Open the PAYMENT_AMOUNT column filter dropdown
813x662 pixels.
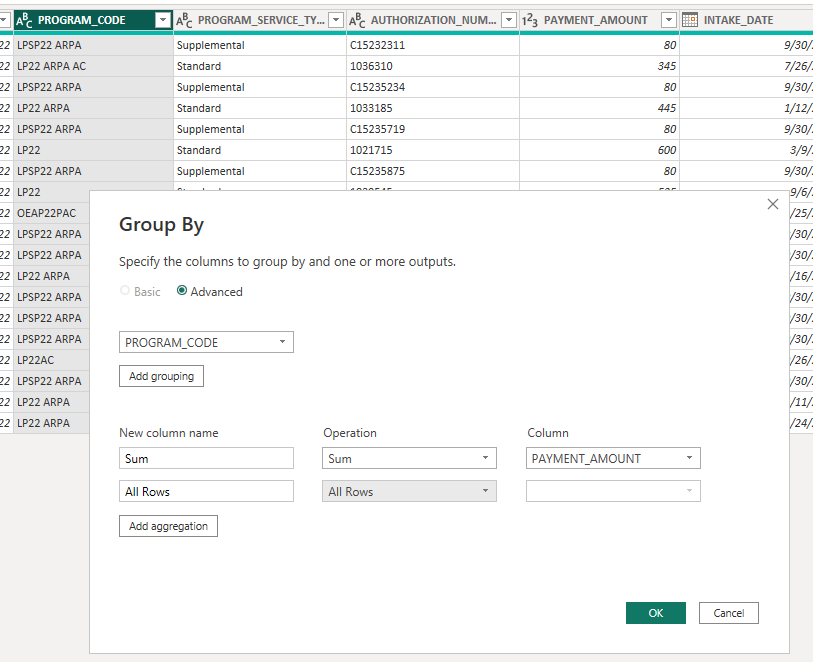tap(669, 20)
